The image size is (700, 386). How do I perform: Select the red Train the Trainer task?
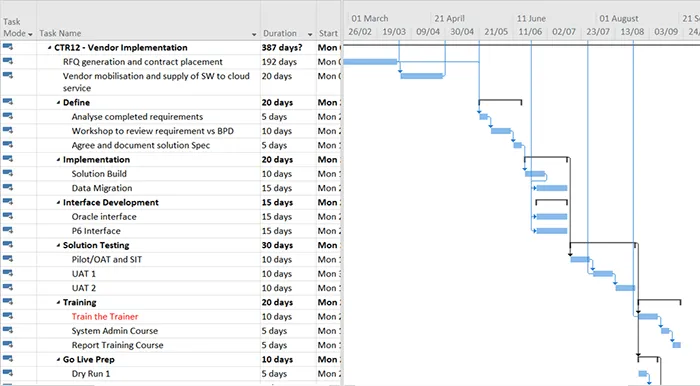pyautogui.click(x=105, y=316)
